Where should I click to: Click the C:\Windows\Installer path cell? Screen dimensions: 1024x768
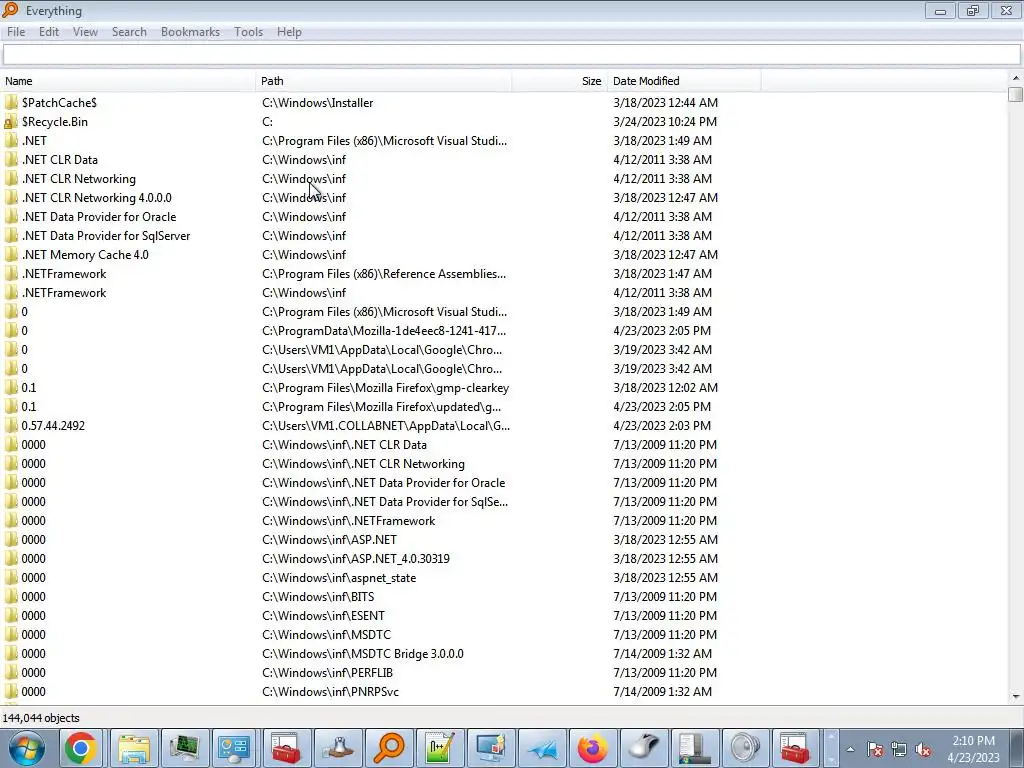[x=317, y=103]
